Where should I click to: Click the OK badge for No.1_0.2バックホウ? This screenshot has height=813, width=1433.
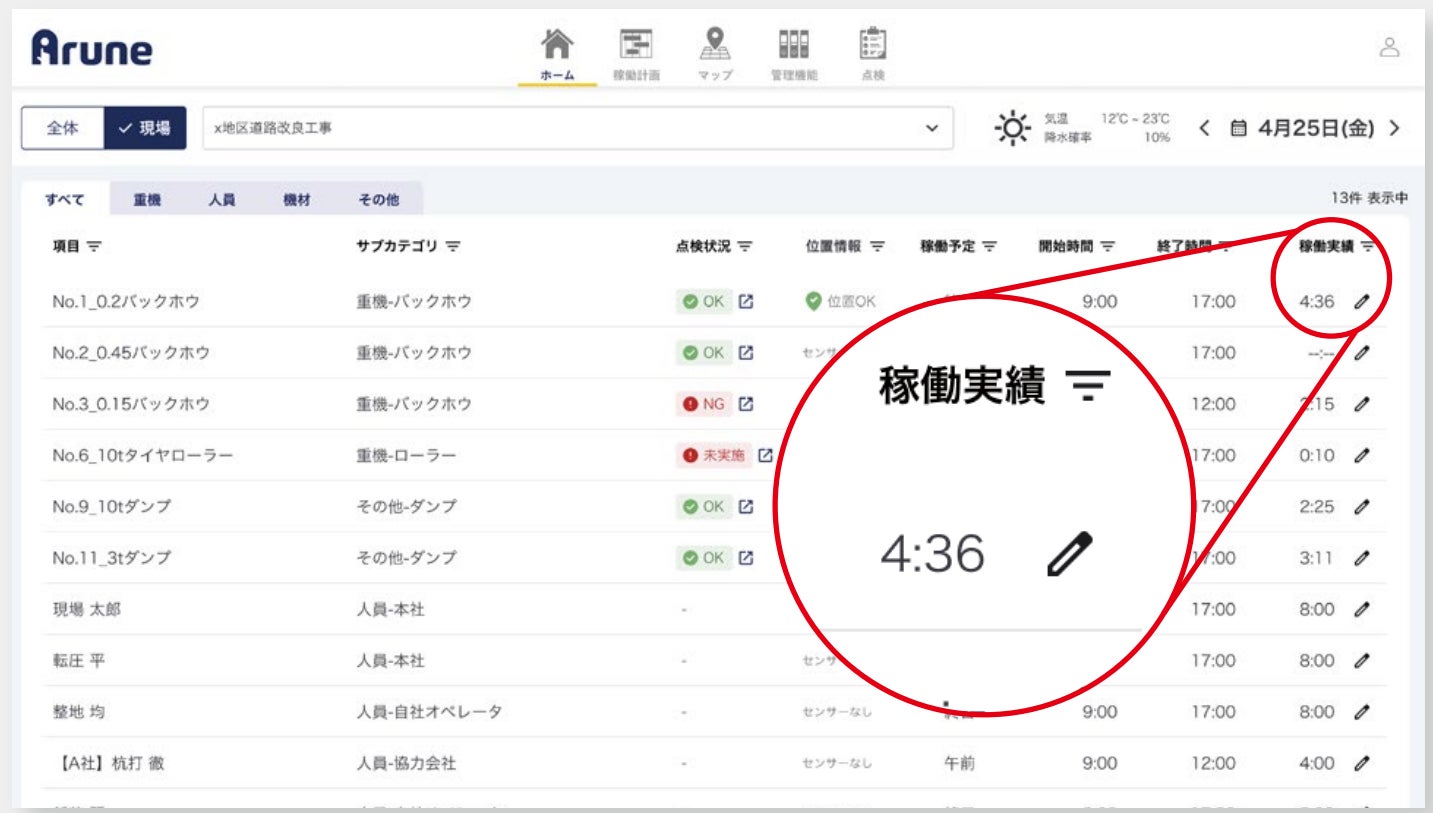[704, 301]
